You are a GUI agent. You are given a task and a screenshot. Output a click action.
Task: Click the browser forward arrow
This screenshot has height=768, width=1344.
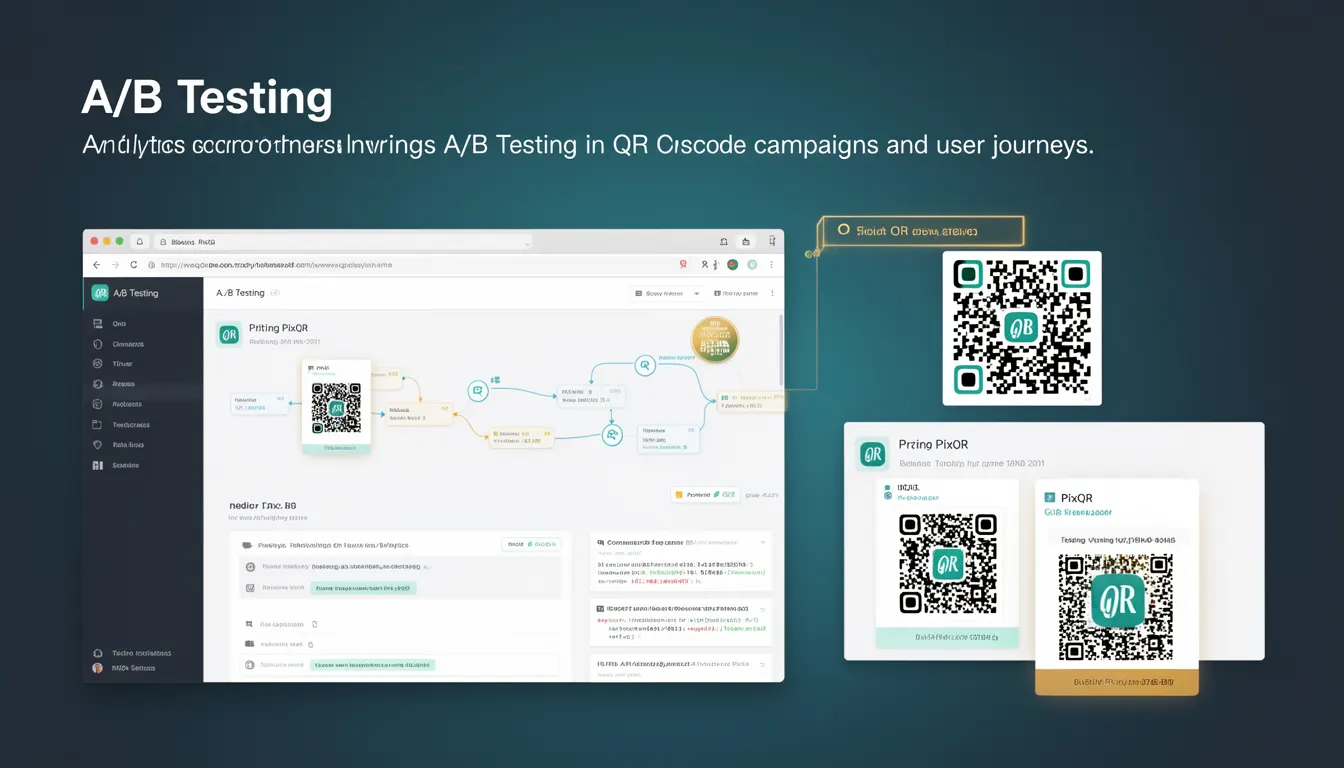116,265
